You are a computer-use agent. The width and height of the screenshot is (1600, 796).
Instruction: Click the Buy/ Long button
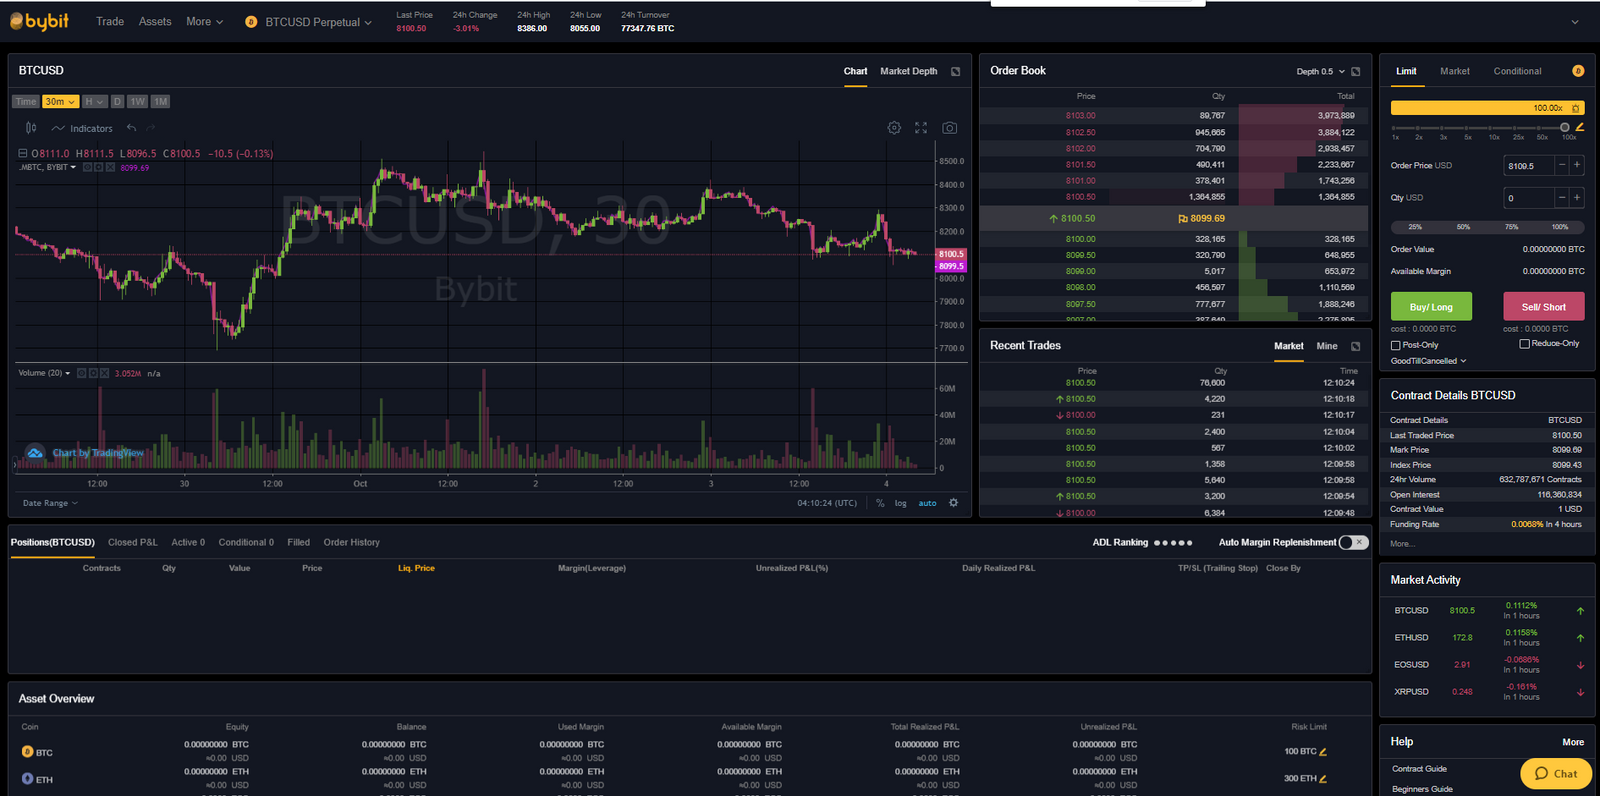(x=1431, y=307)
